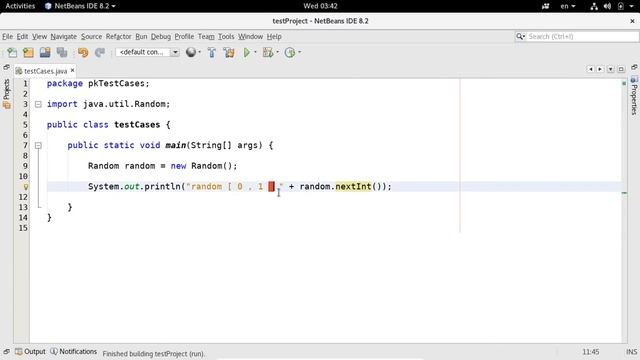Expand the dropdown arrow beside the globe icon

coord(200,52)
